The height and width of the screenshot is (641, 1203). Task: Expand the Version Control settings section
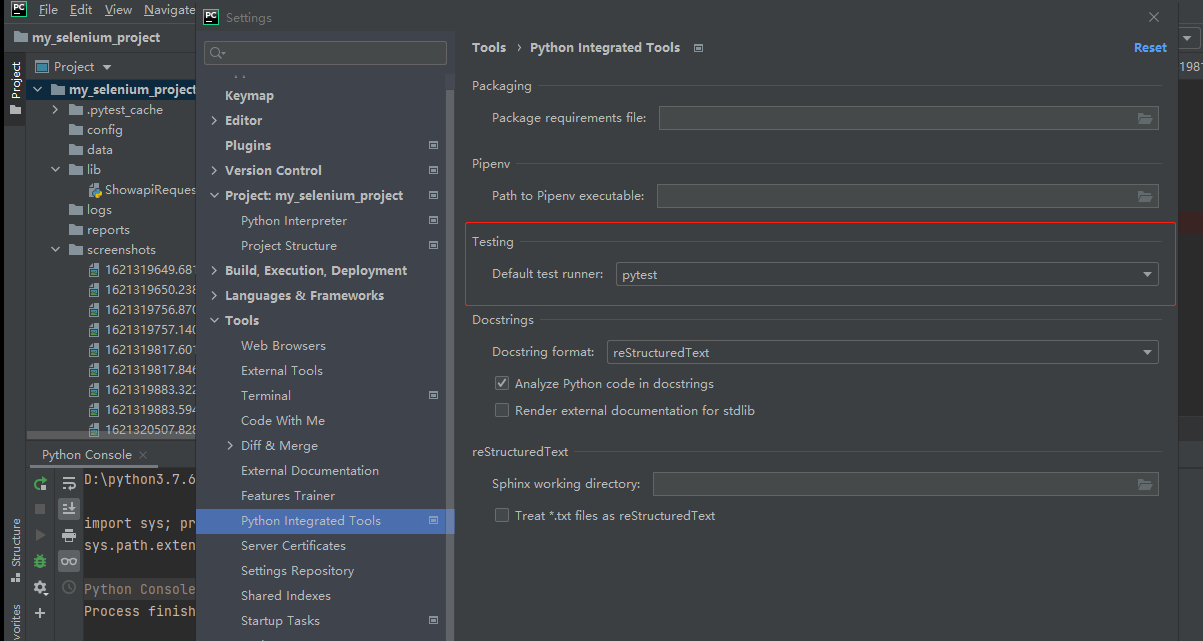(214, 170)
